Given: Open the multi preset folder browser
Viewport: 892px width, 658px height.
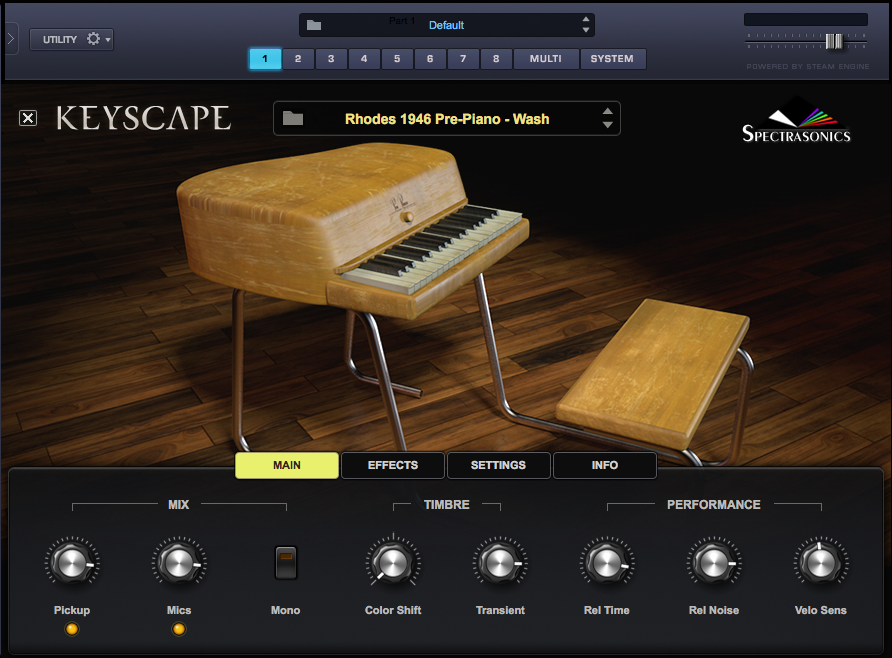Looking at the screenshot, I should pyautogui.click(x=313, y=25).
